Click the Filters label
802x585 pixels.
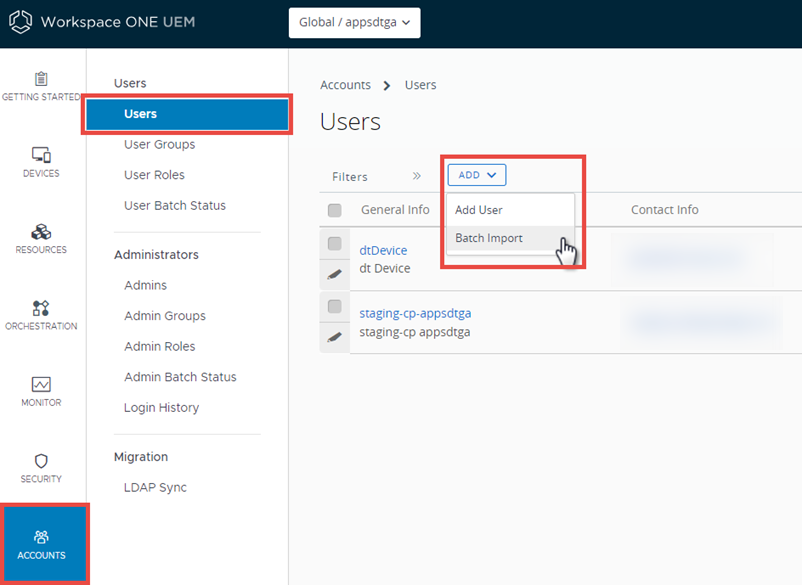pos(350,177)
